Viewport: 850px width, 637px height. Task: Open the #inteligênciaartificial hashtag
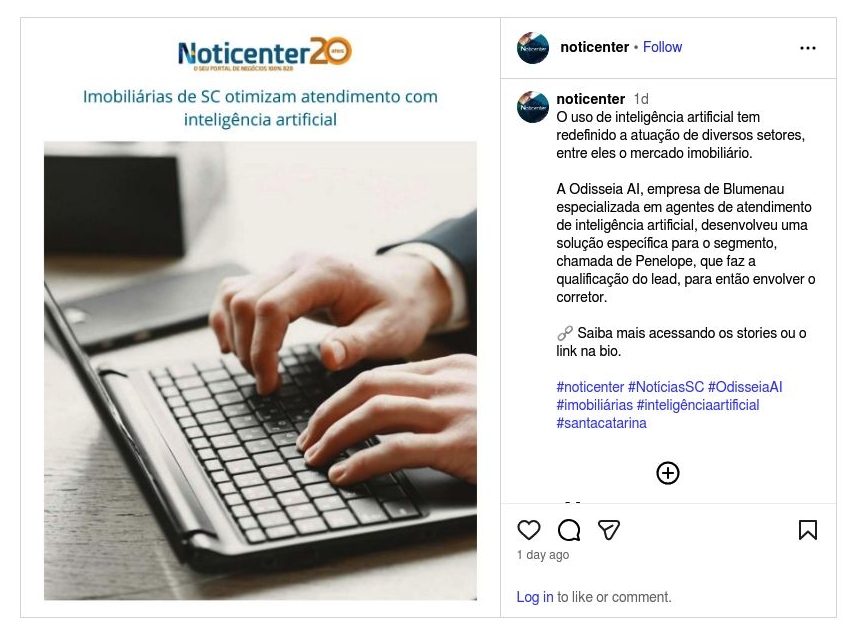(698, 404)
